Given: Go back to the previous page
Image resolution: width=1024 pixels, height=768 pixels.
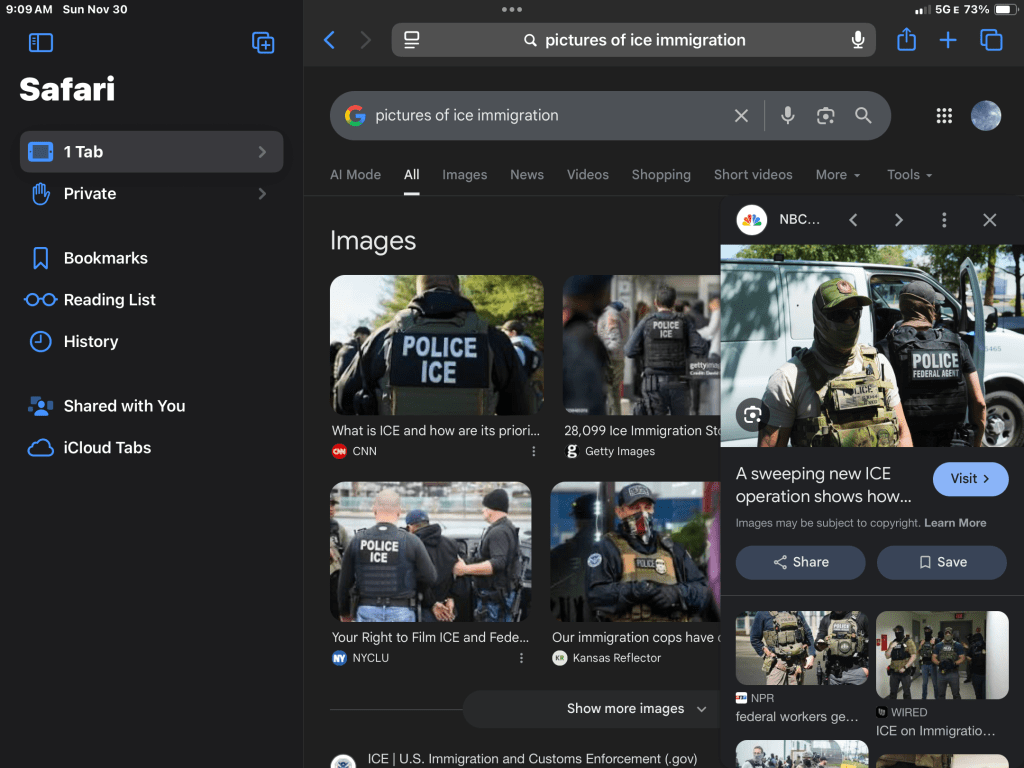Looking at the screenshot, I should pyautogui.click(x=329, y=40).
